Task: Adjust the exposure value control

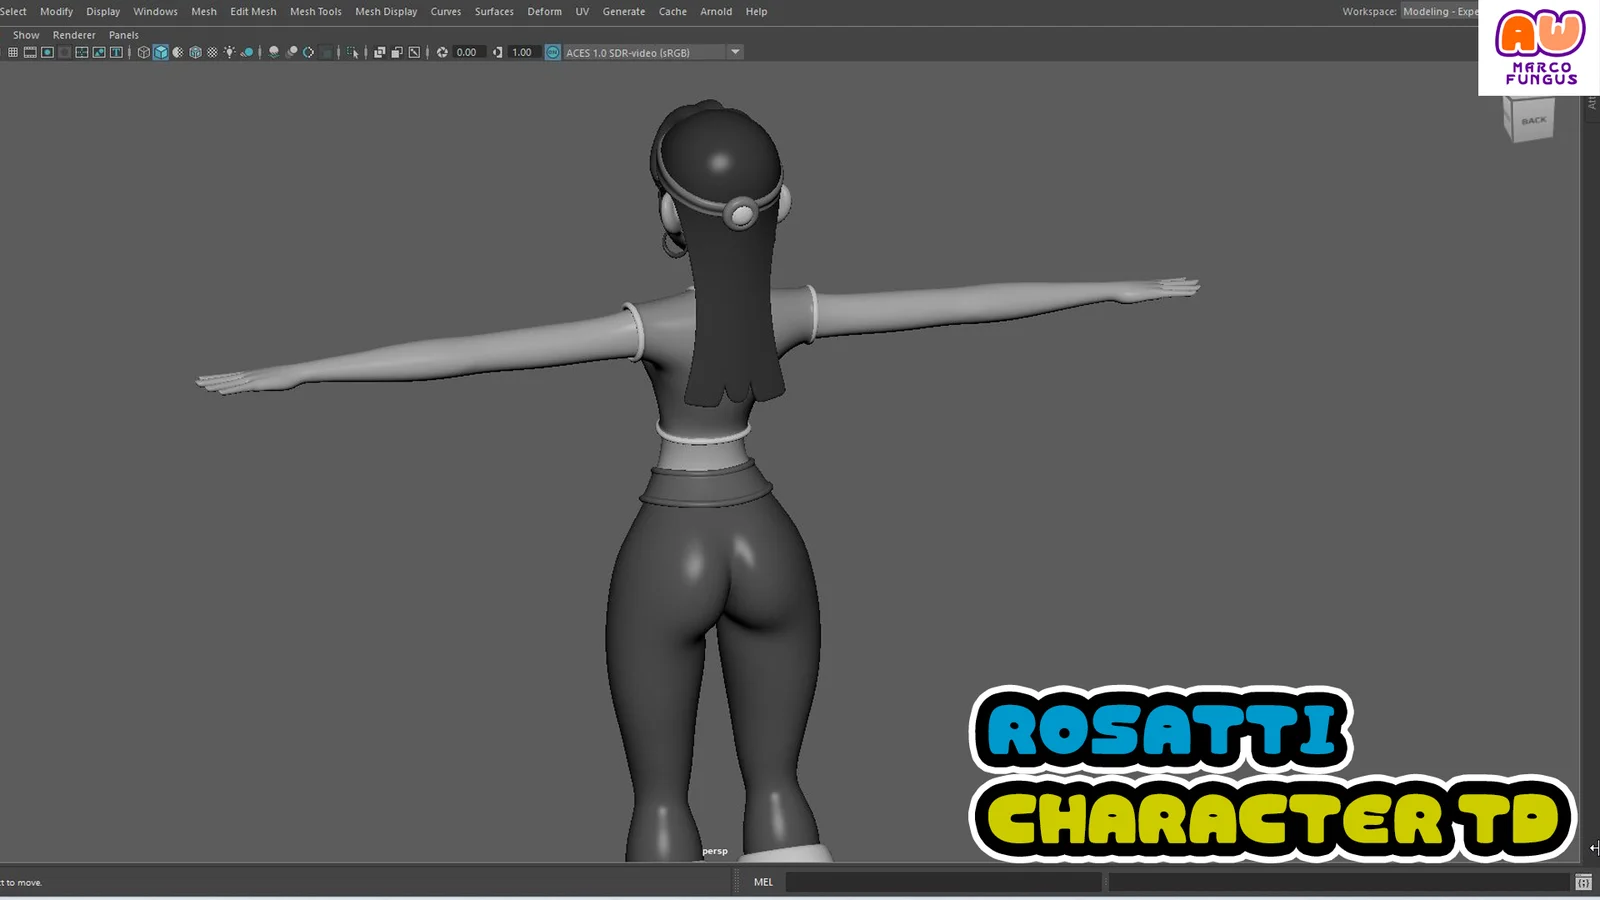Action: 468,52
